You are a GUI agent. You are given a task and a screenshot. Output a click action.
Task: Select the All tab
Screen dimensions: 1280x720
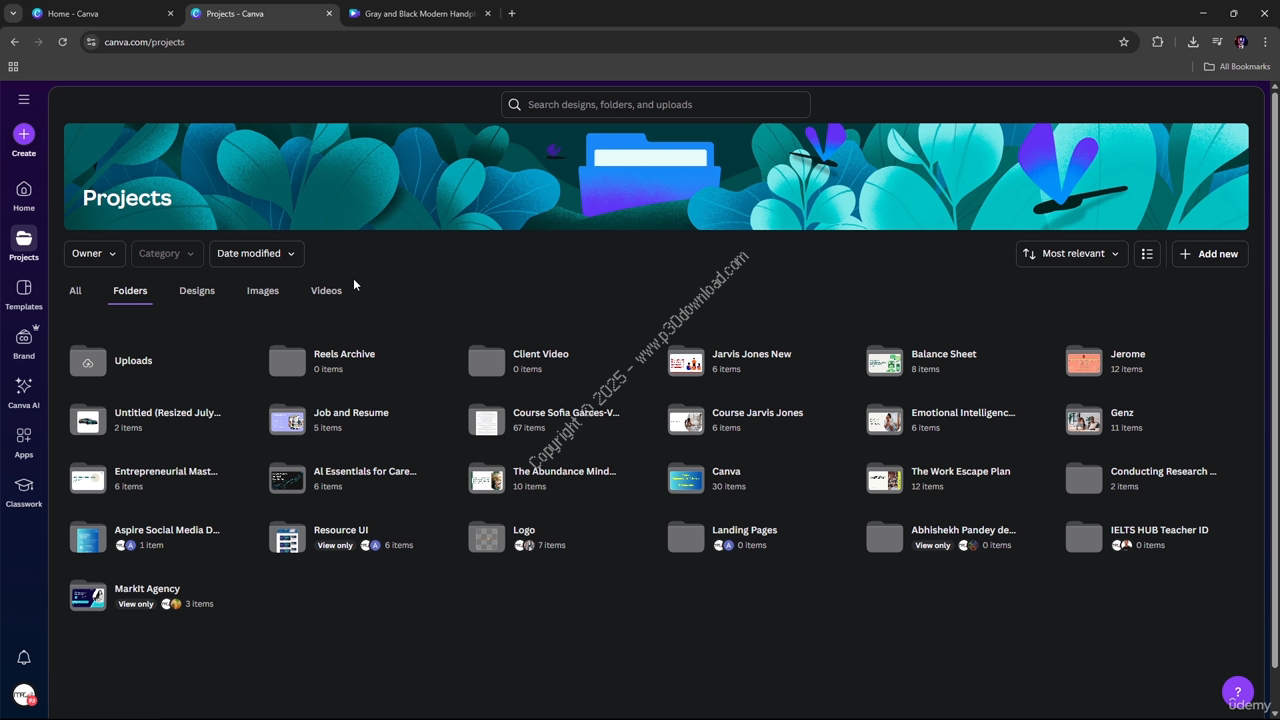(75, 291)
